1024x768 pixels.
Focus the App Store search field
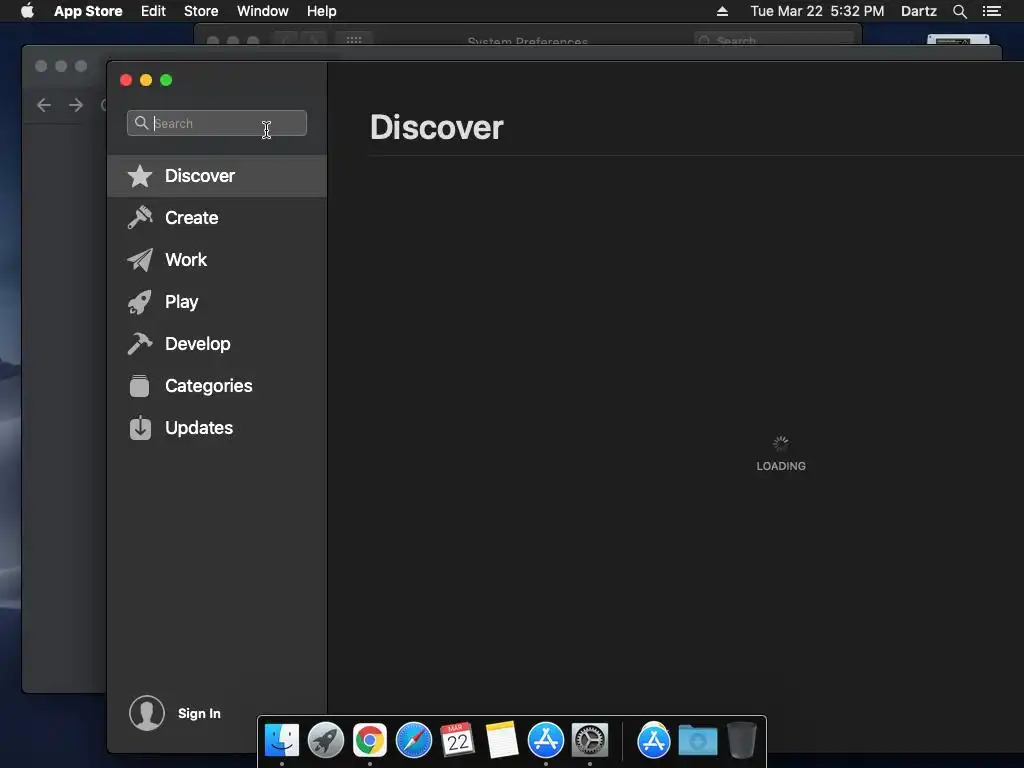217,123
